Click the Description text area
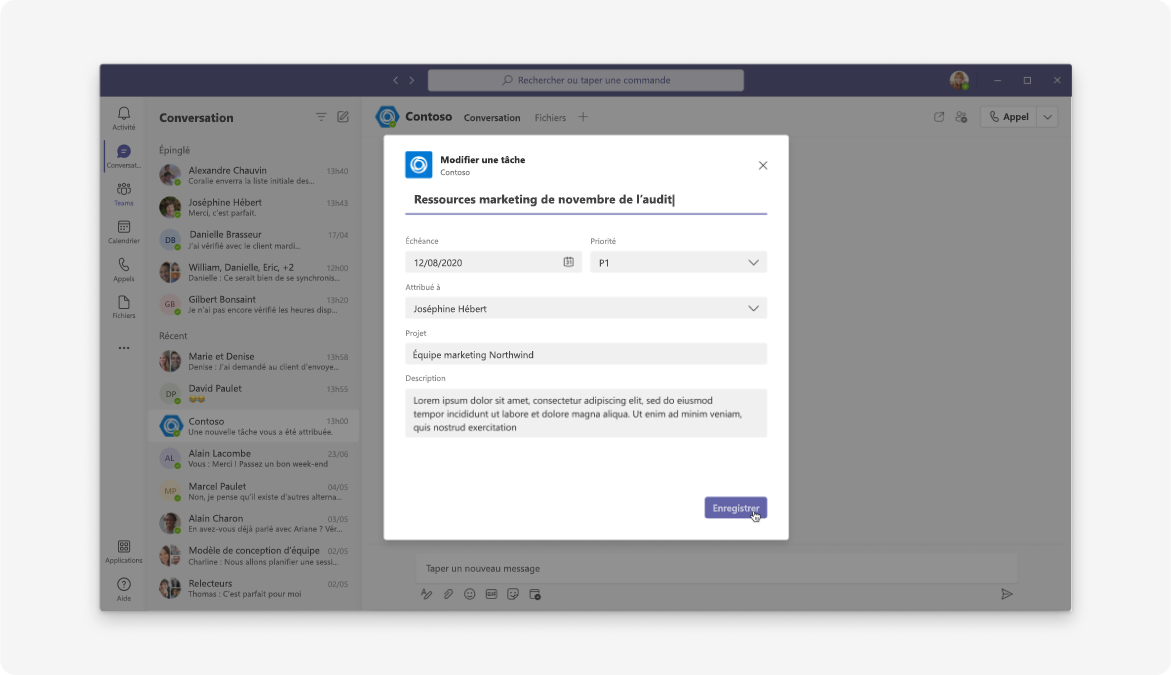Screen dimensions: 1171x675 pos(586,413)
